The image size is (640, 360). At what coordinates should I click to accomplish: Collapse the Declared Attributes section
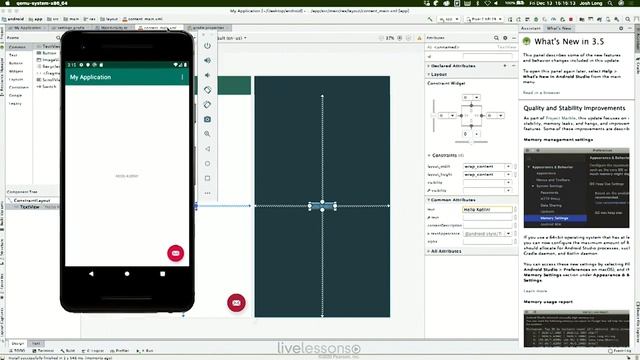pos(429,66)
